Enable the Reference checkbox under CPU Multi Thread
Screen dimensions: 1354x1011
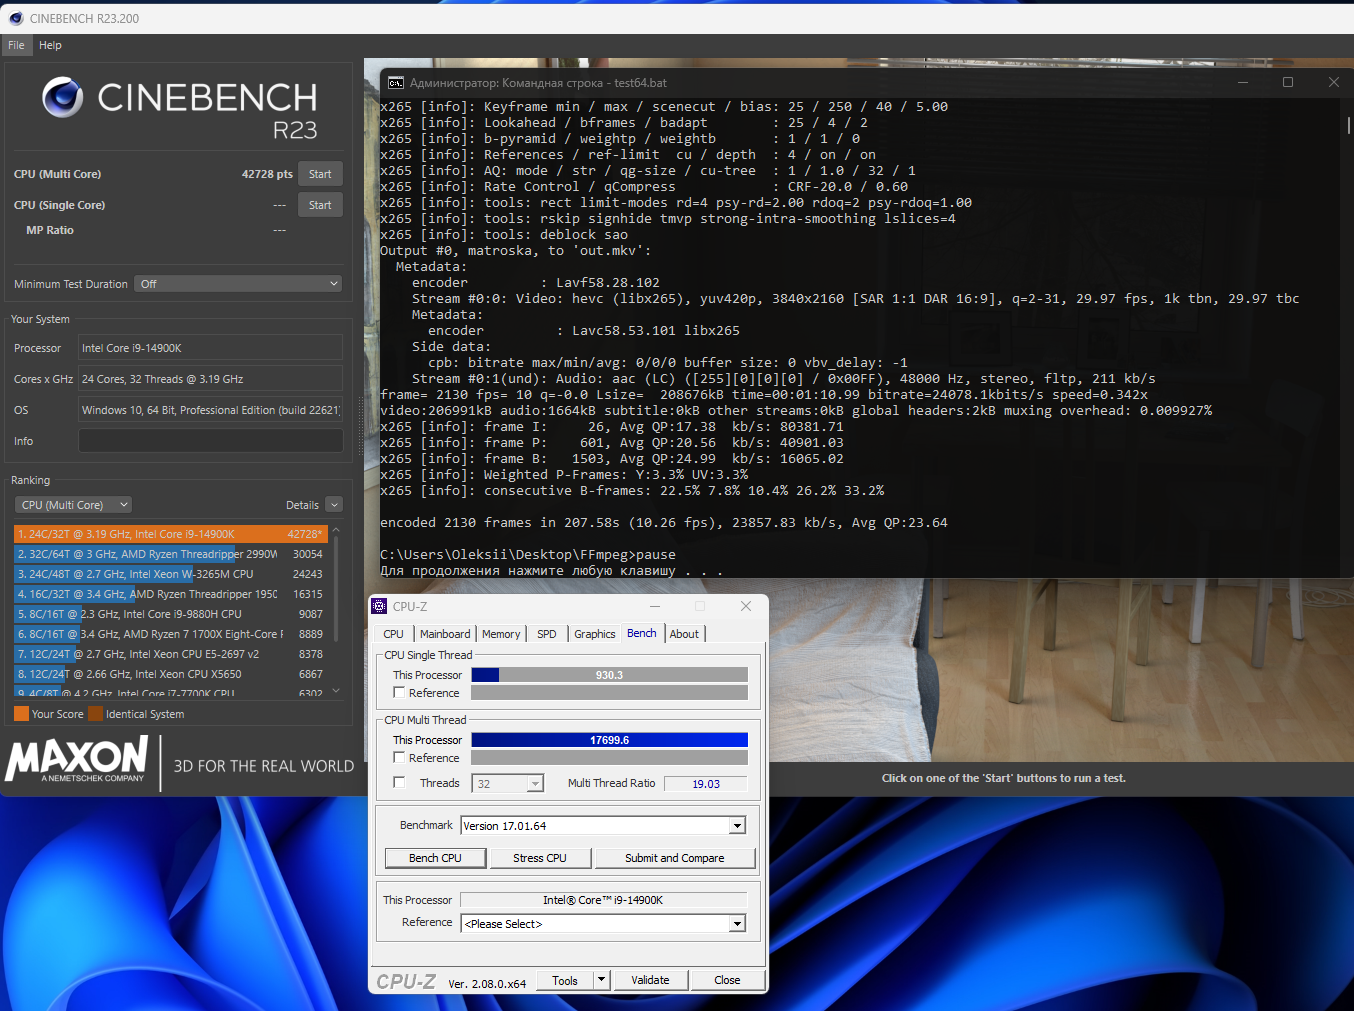pyautogui.click(x=400, y=758)
